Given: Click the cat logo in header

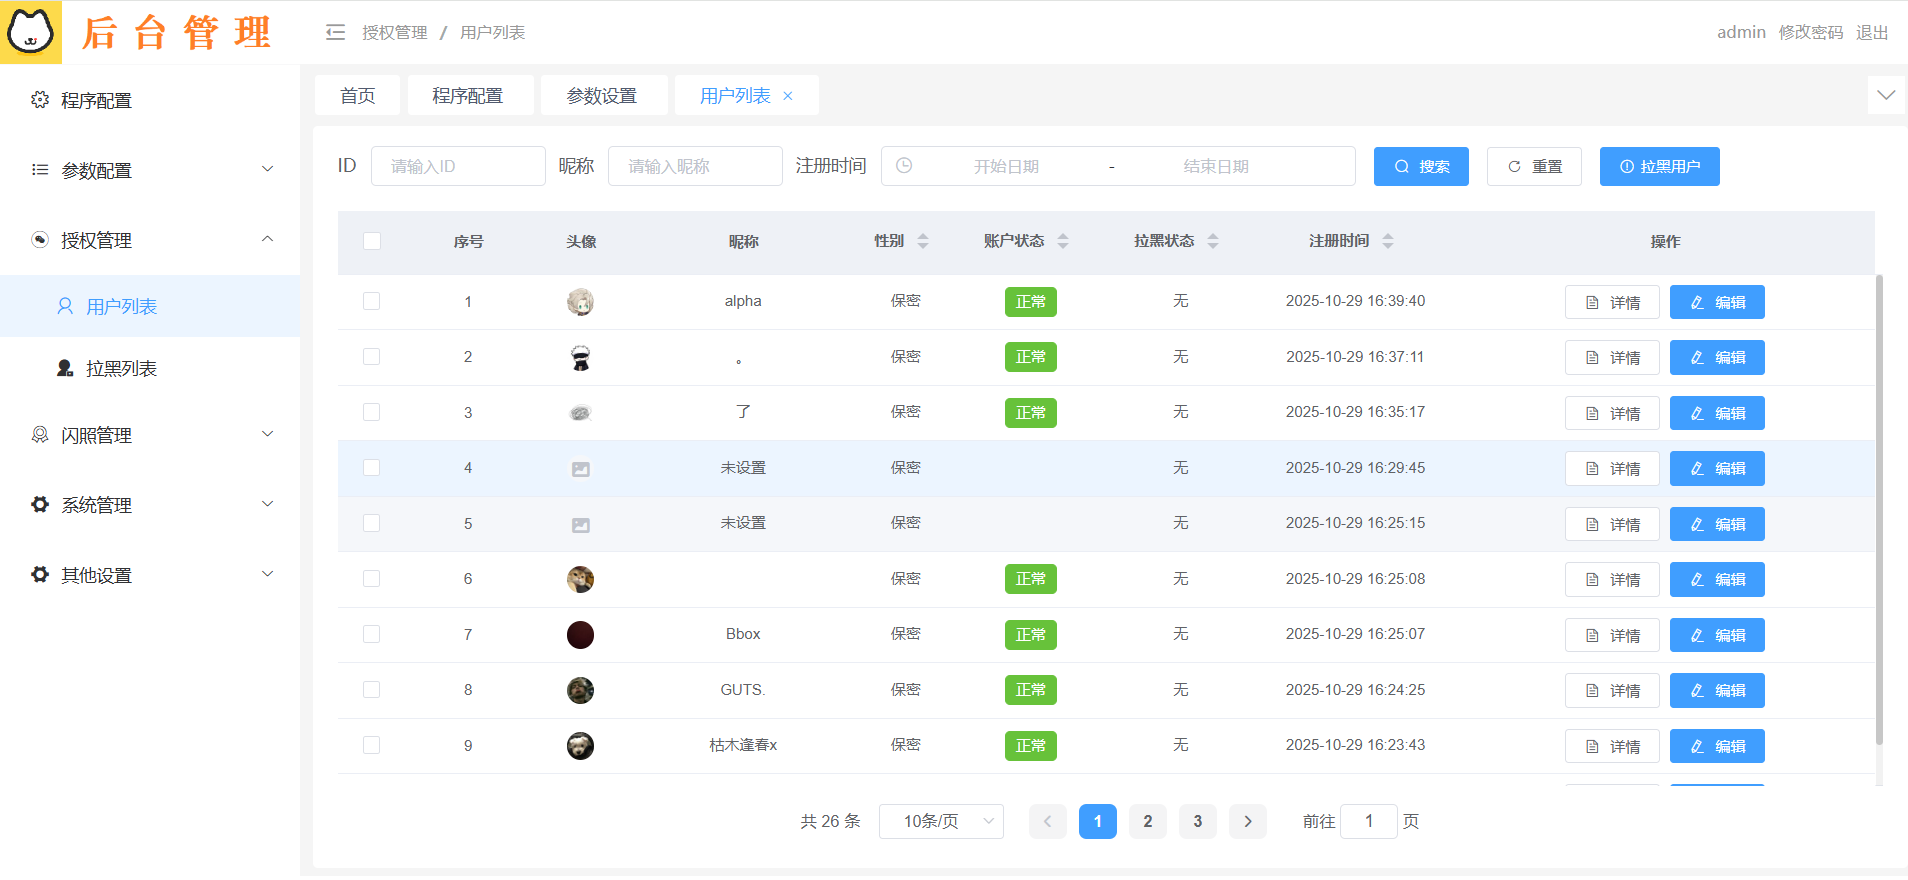Looking at the screenshot, I should [x=30, y=32].
